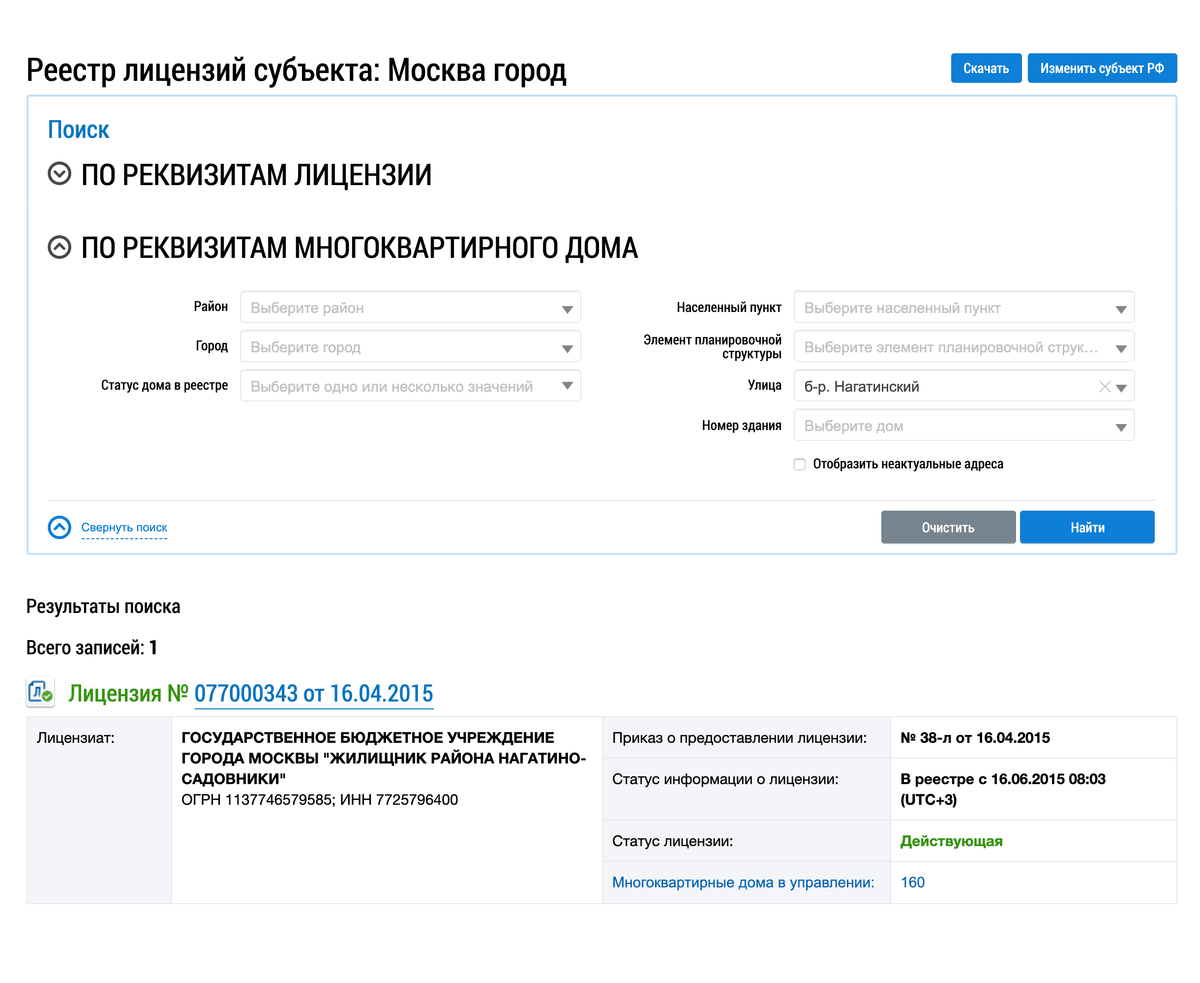Click the Найти button
Image resolution: width=1200 pixels, height=983 pixels.
(x=1087, y=527)
